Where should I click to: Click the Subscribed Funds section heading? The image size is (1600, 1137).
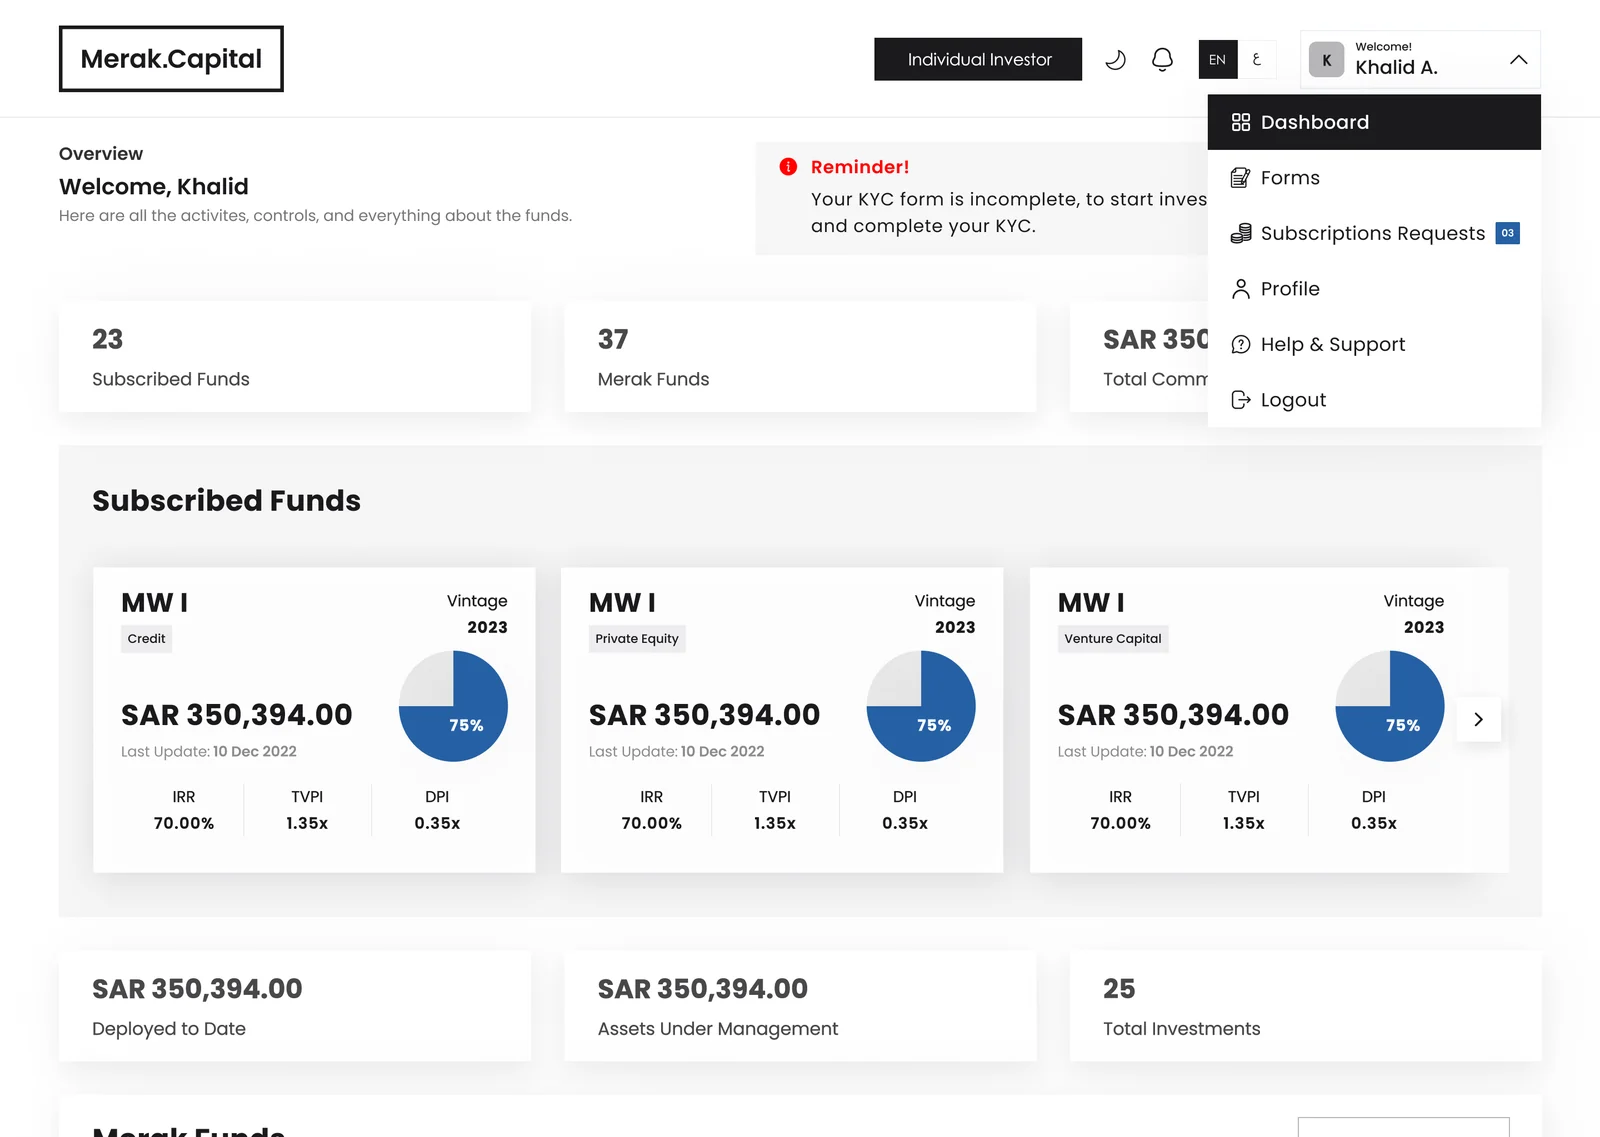[x=226, y=501]
